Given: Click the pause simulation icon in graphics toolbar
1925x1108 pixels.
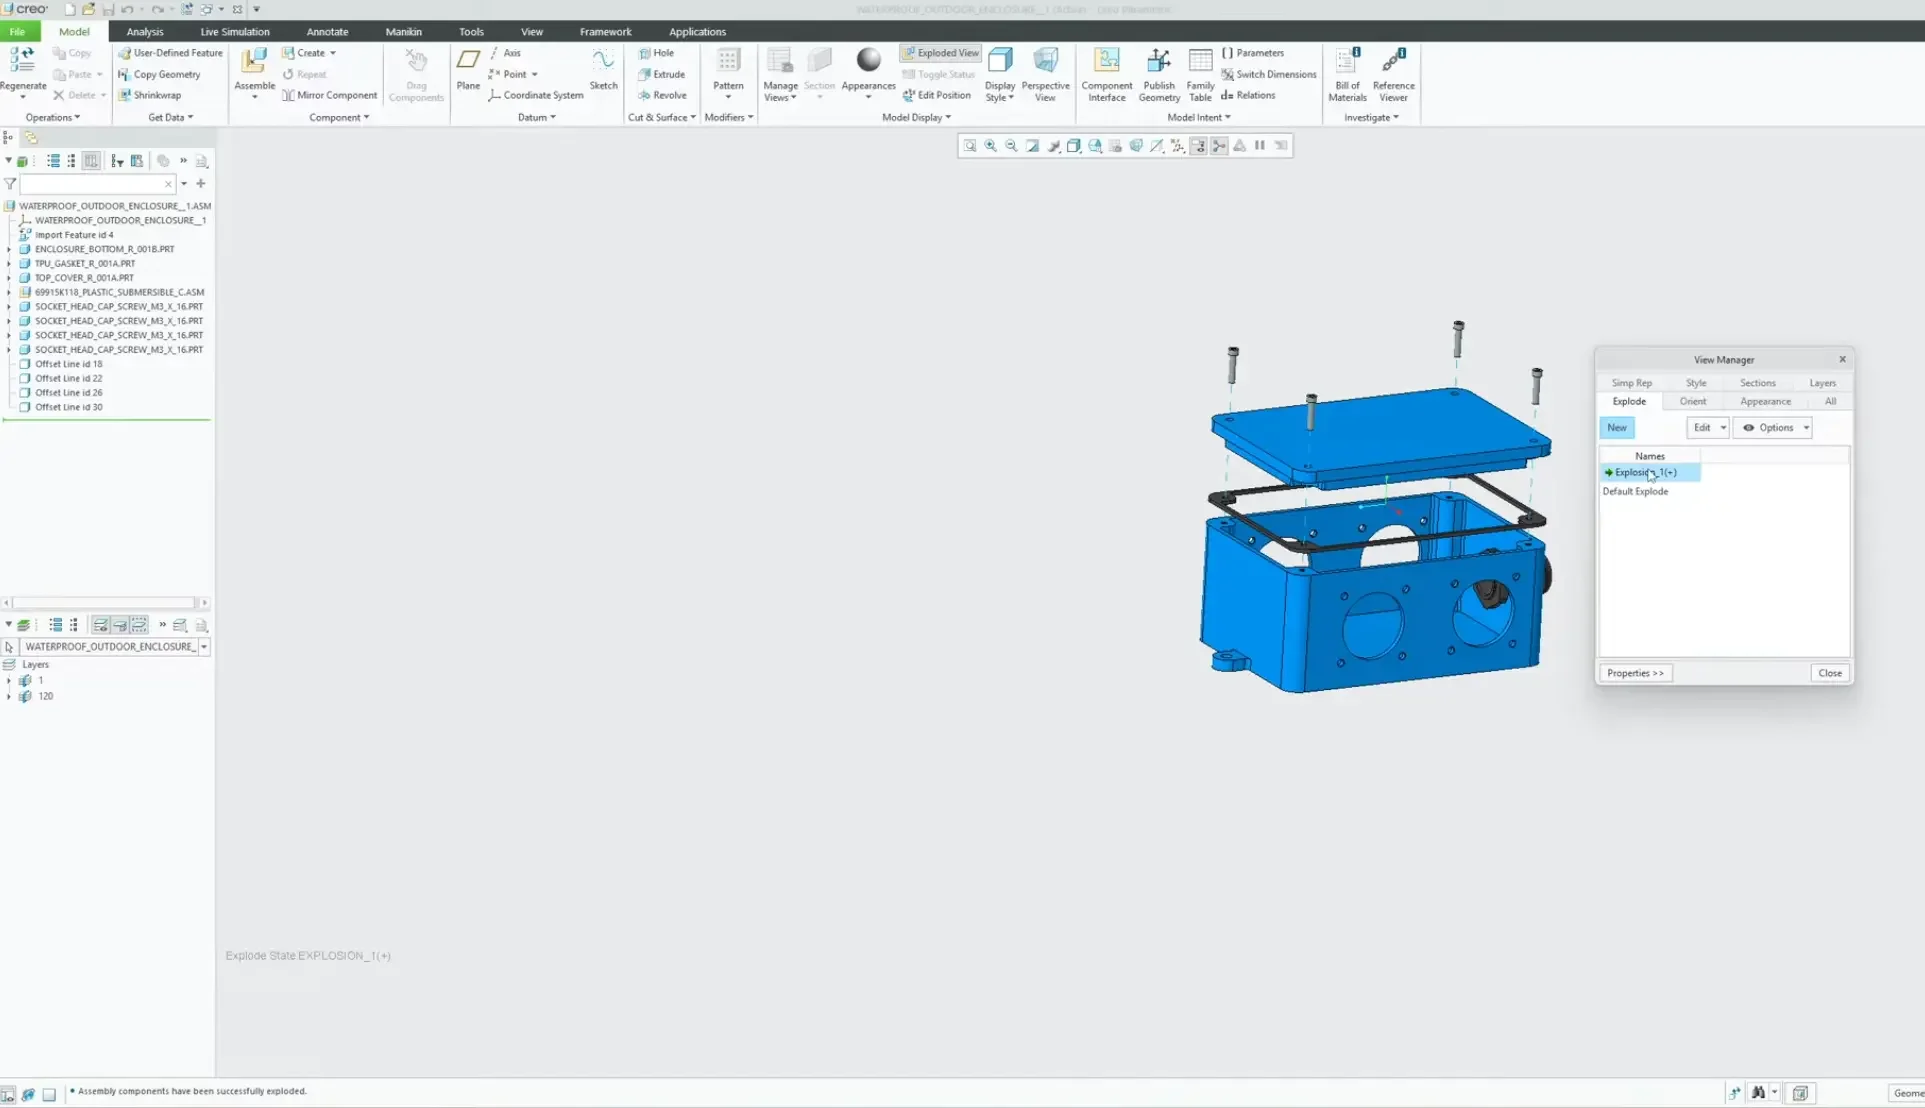Looking at the screenshot, I should (x=1260, y=146).
